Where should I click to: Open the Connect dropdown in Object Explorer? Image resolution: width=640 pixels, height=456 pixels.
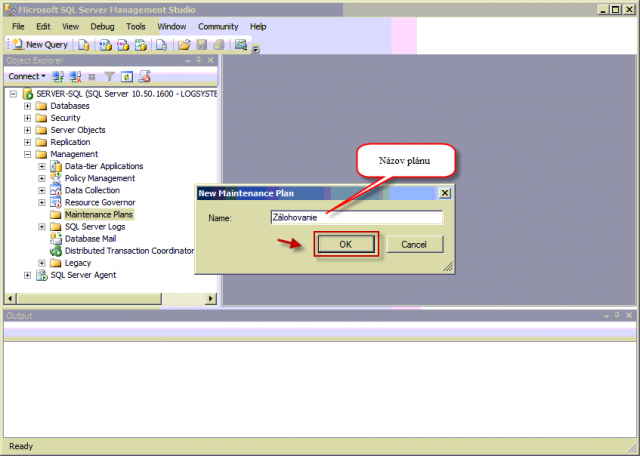click(27, 76)
